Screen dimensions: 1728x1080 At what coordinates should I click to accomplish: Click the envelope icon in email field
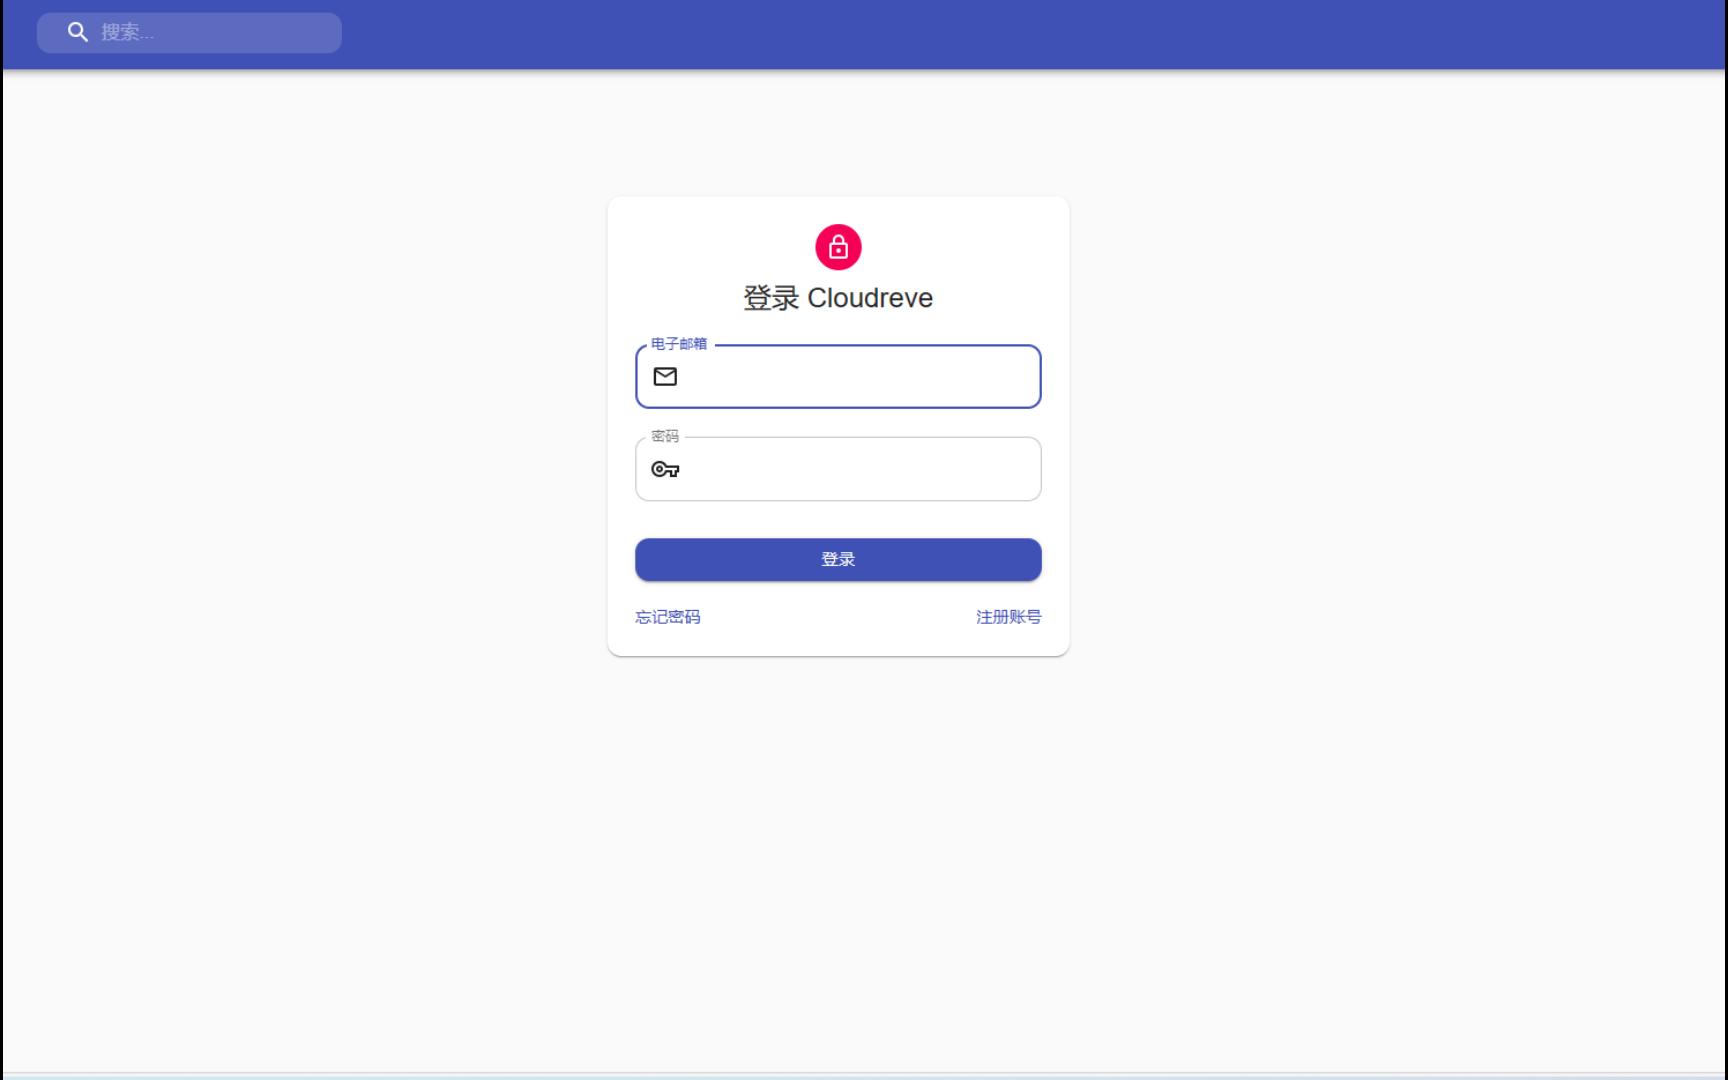point(665,376)
